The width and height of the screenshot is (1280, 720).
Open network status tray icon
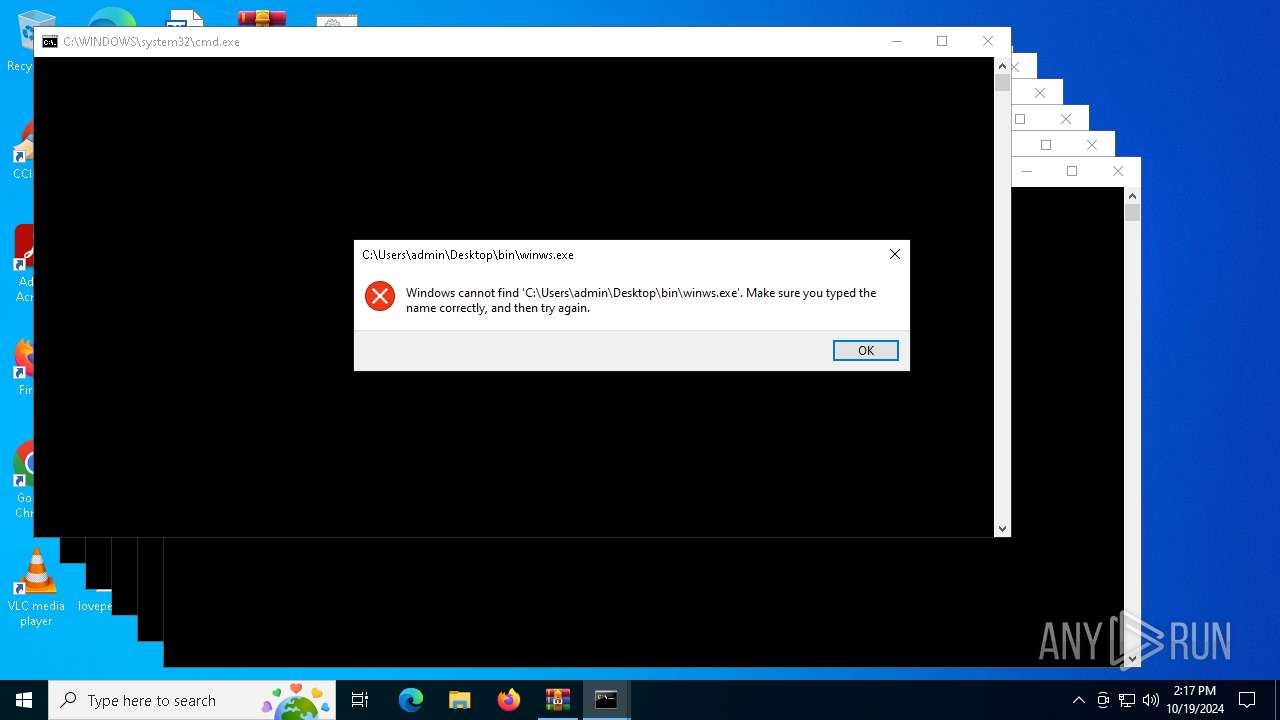(1127, 700)
